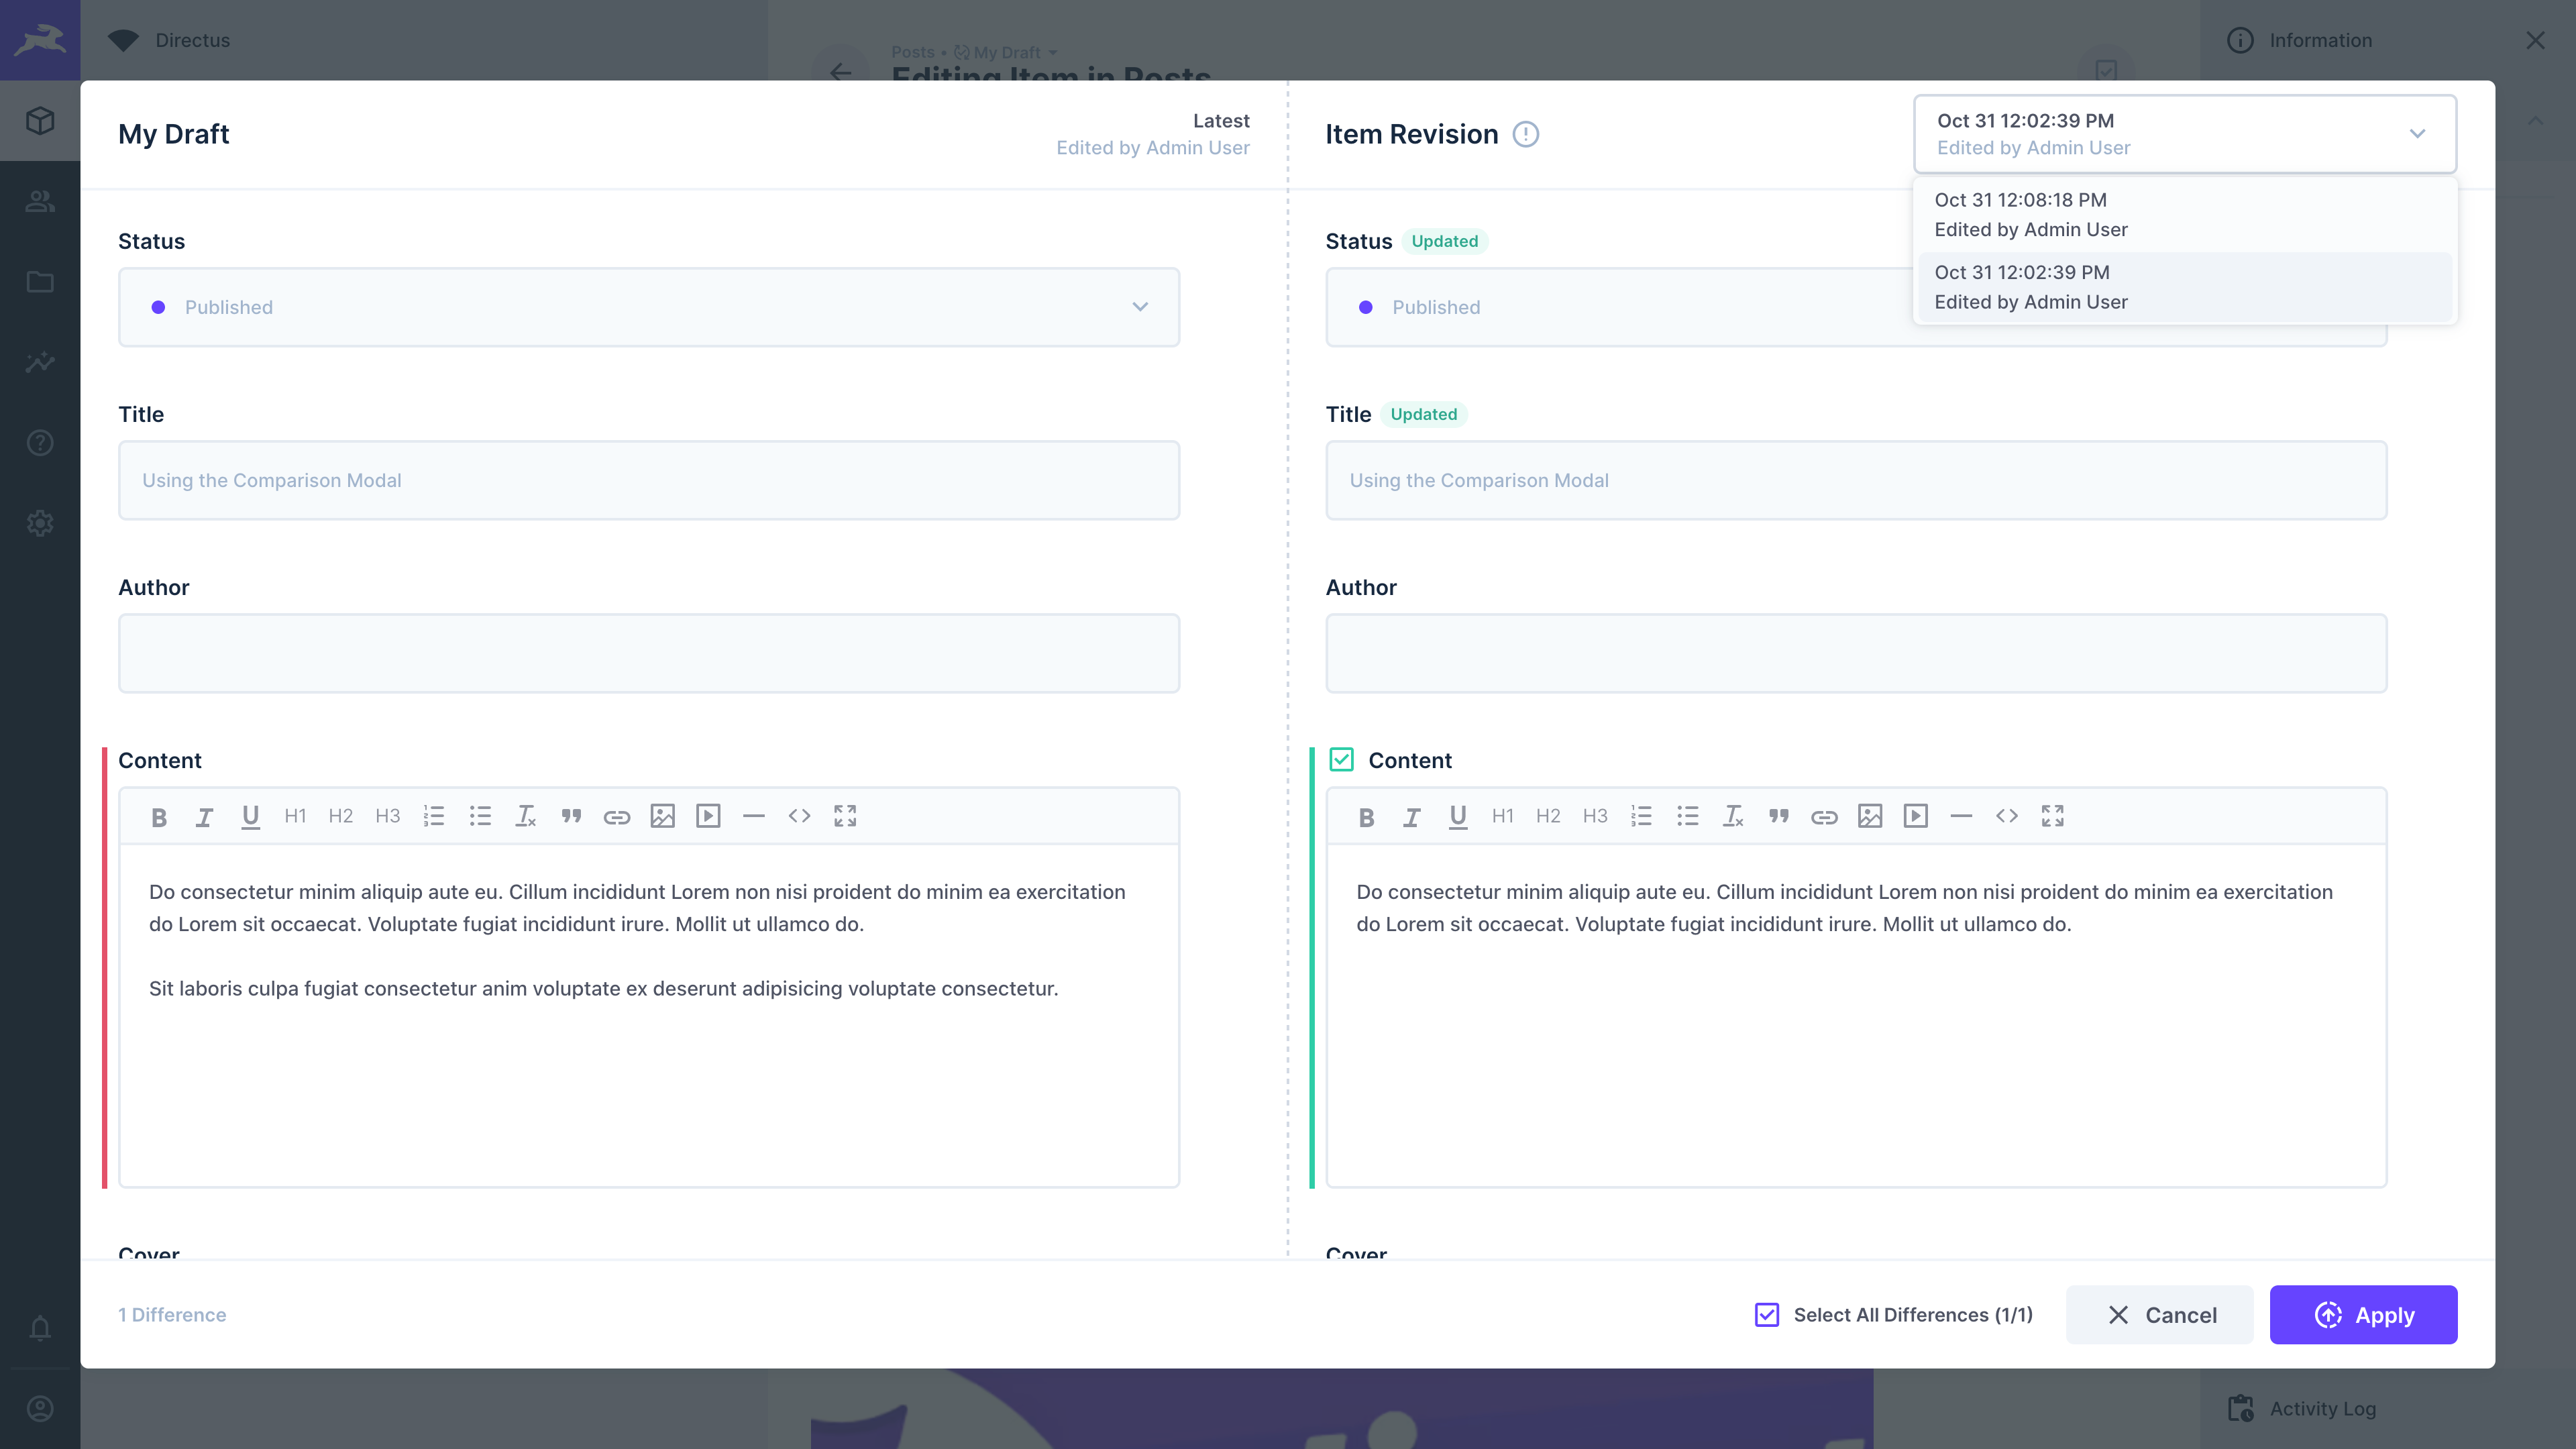
Task: Click the Title field reading Using the Comparison Modal
Action: click(x=648, y=480)
